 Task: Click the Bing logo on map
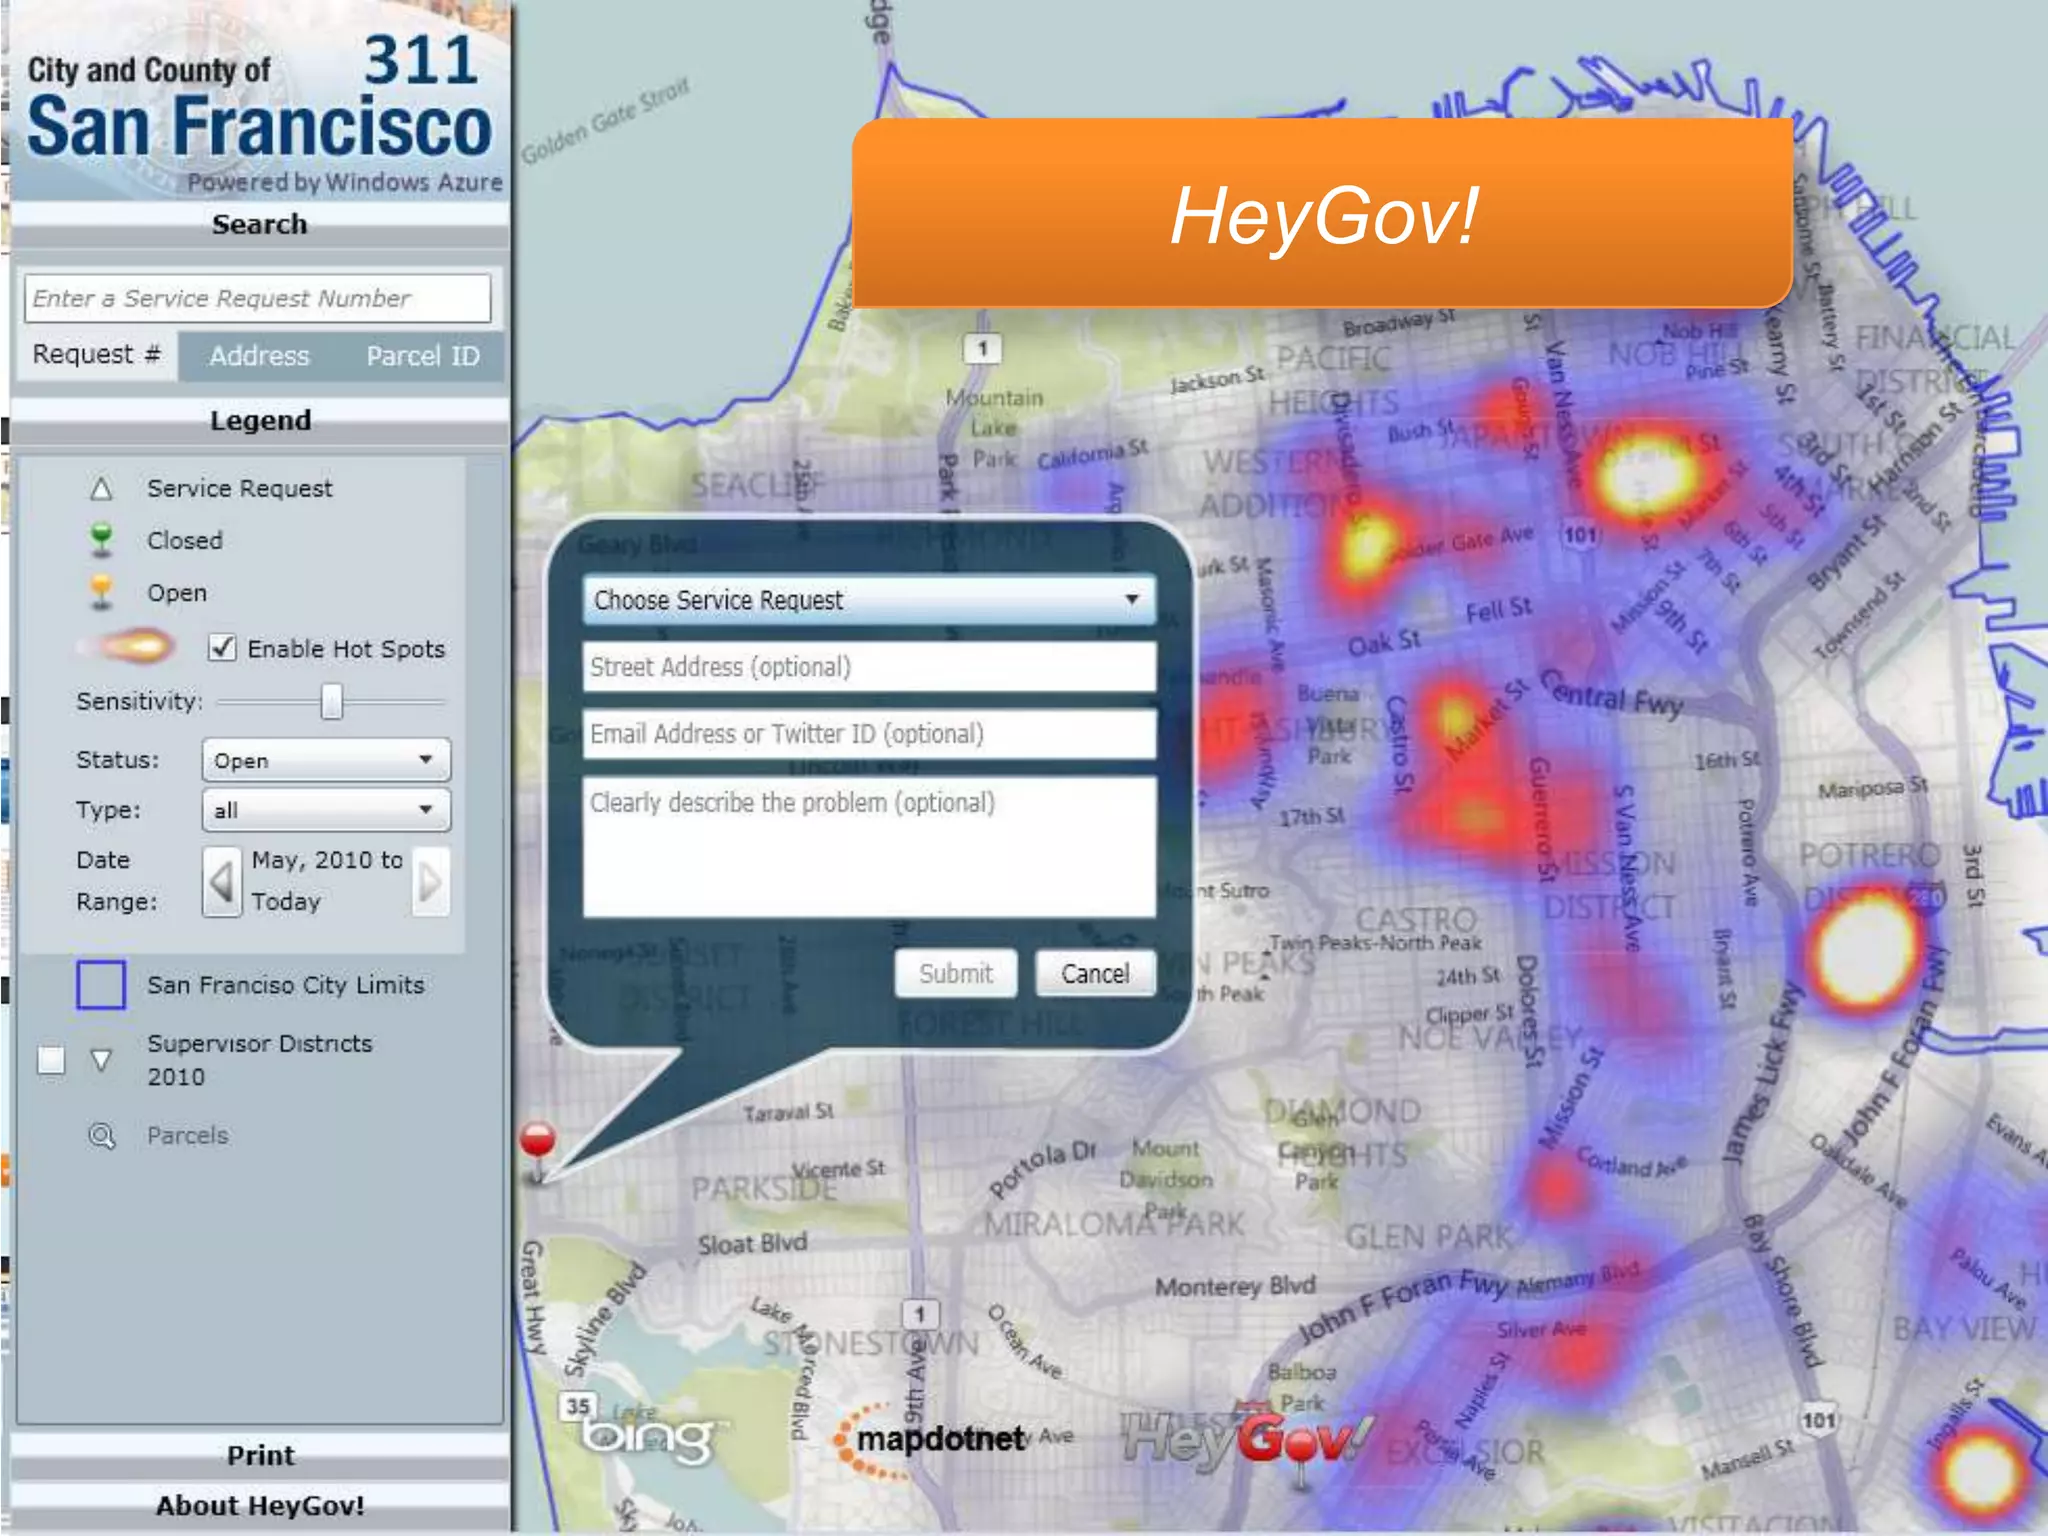tap(648, 1438)
